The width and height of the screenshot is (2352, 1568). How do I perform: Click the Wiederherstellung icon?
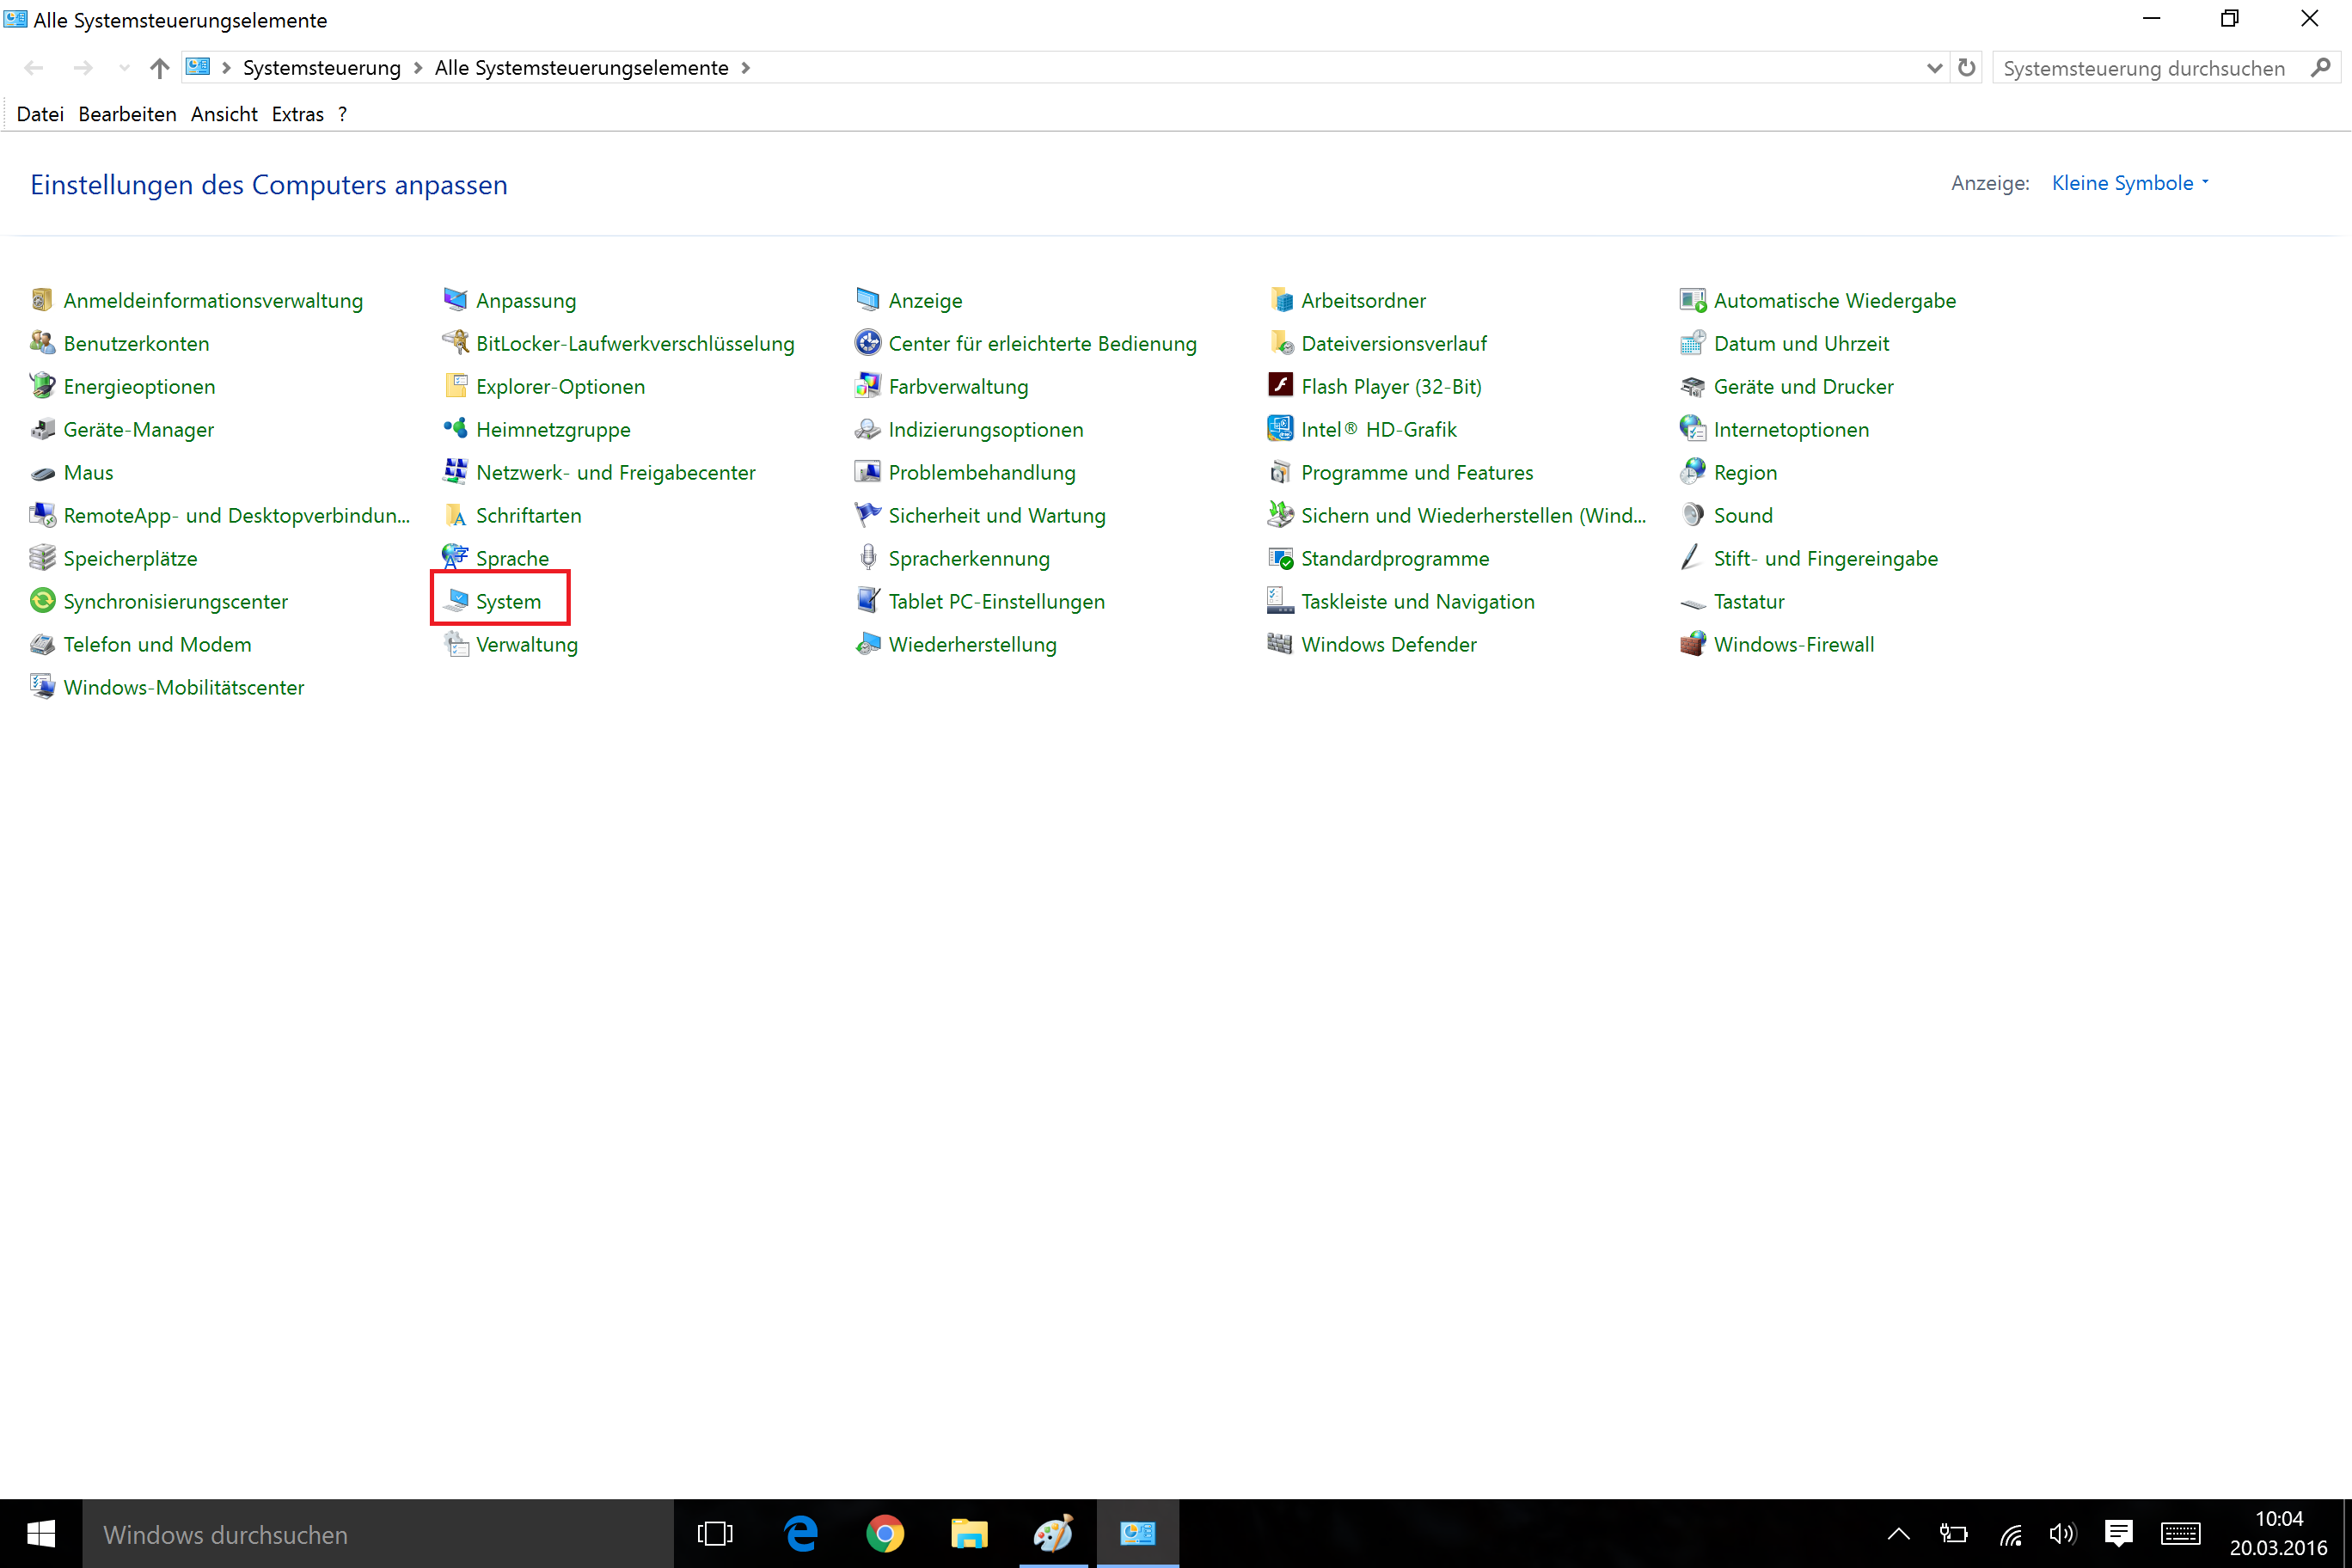point(868,644)
